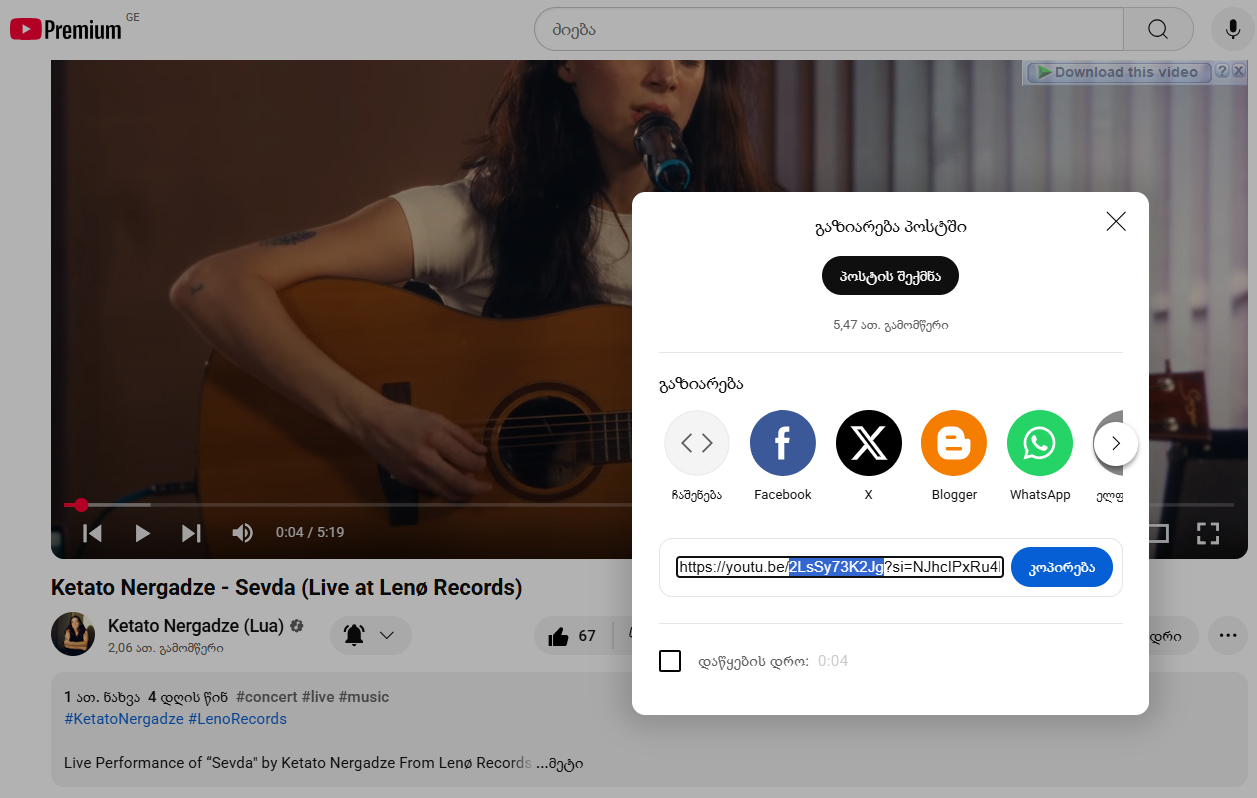Click the YouTube Premium logo

click(66, 29)
